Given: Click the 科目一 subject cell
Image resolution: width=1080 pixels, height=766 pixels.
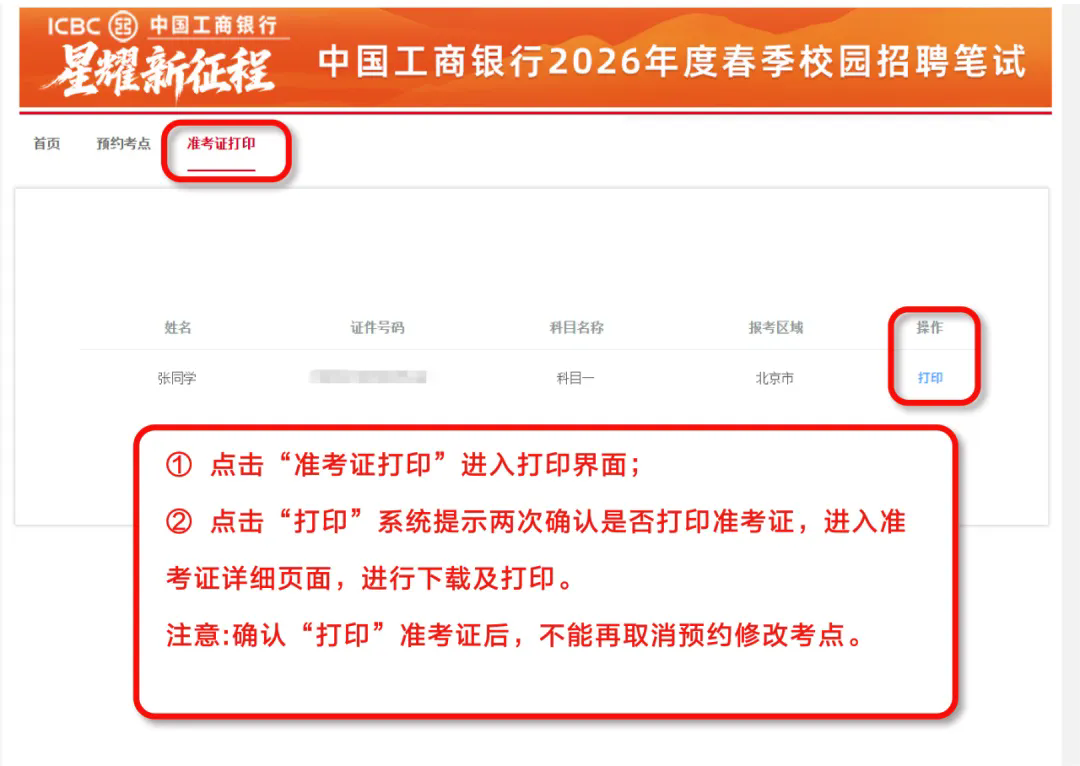Looking at the screenshot, I should 575,377.
